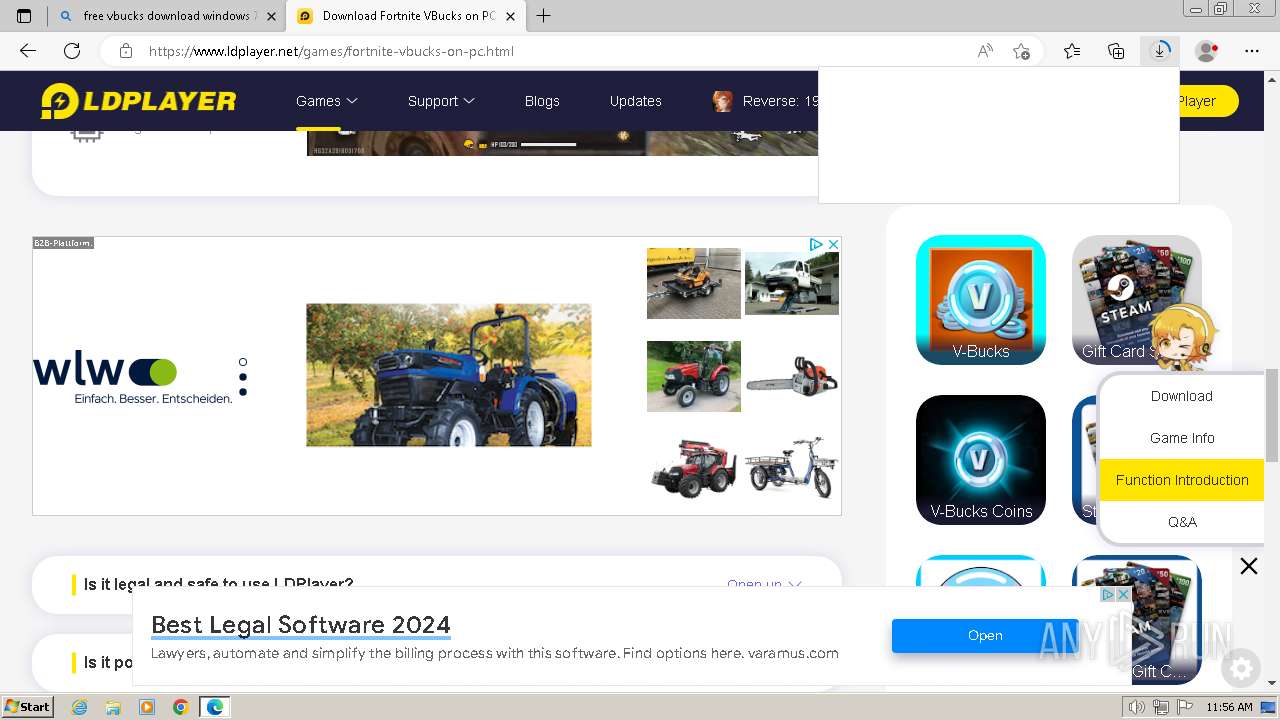Image resolution: width=1280 pixels, height=720 pixels.
Task: Reload the current page
Action: 72,51
